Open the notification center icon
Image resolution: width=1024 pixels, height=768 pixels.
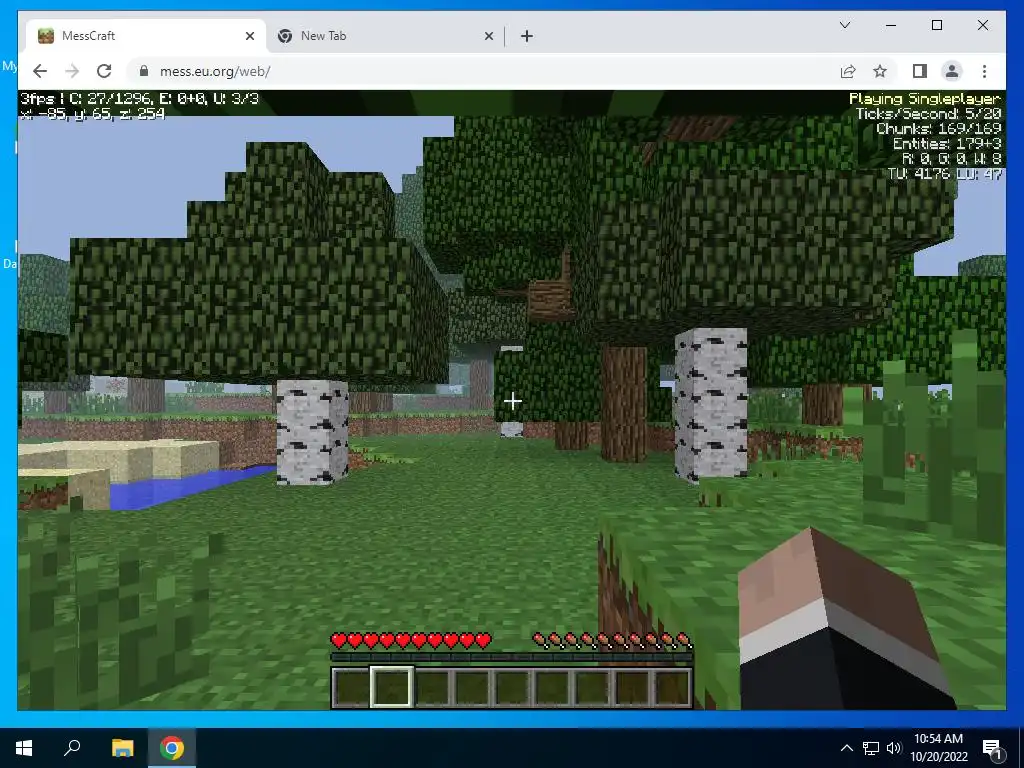(x=993, y=748)
